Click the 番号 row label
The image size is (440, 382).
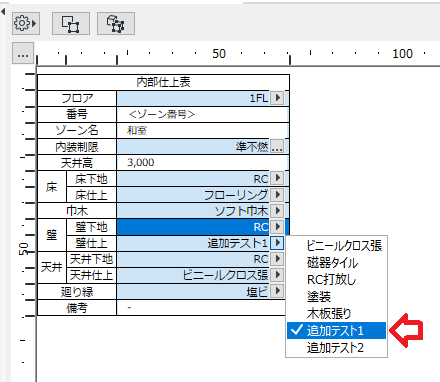[x=77, y=114]
